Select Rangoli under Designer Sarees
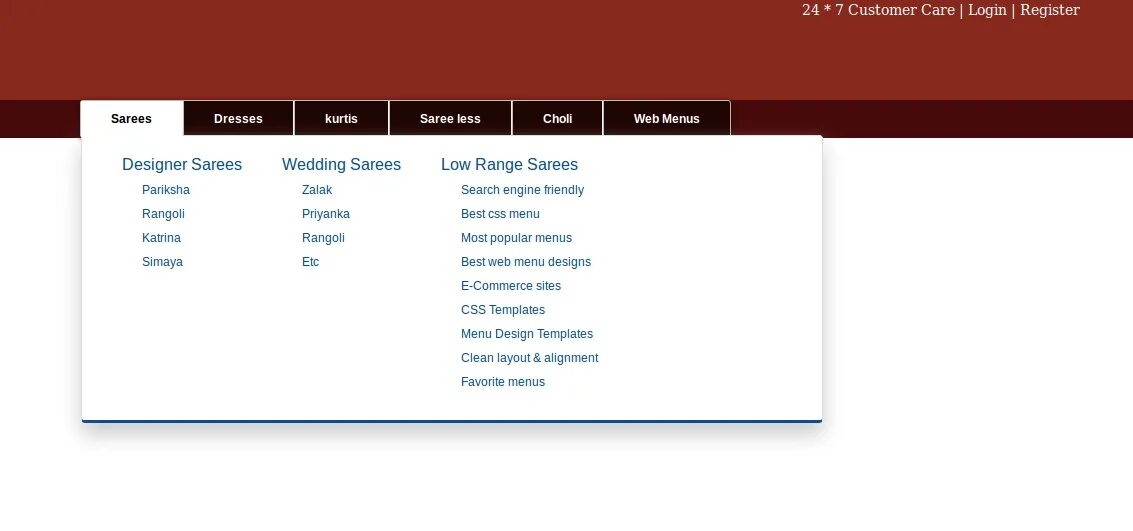Viewport: 1133px width, 531px height. 163,214
